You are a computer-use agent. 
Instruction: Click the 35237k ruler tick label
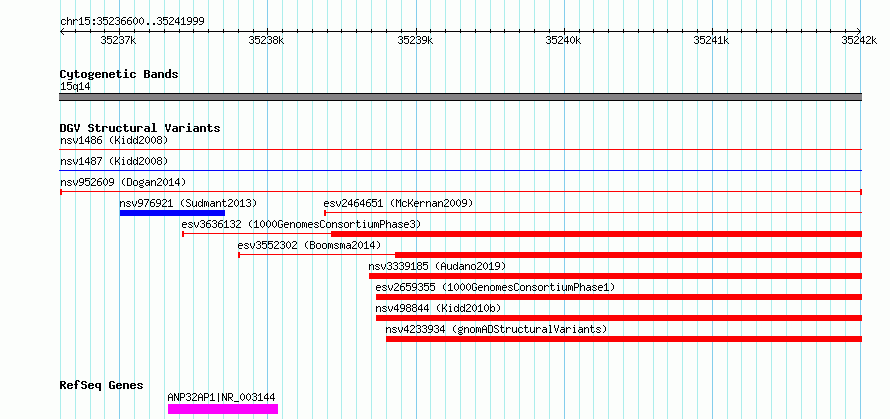click(x=118, y=40)
